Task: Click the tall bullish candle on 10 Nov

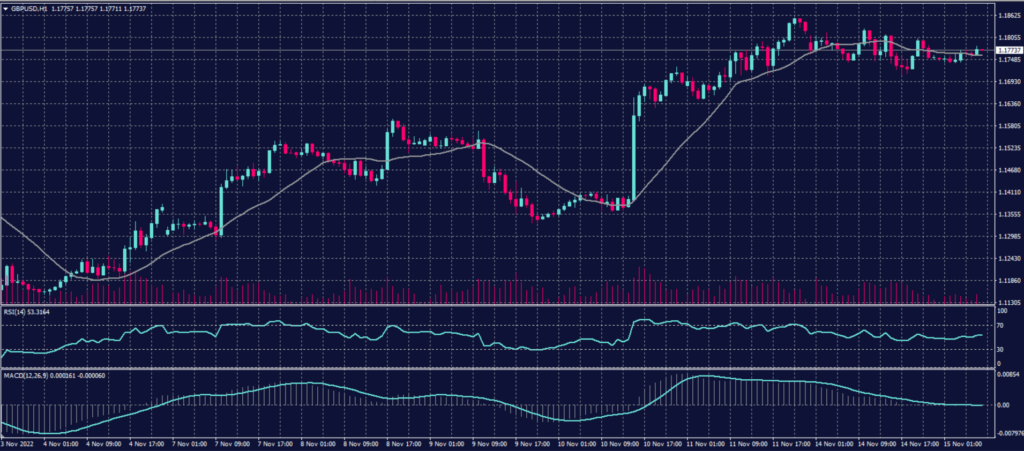Action: click(x=634, y=150)
